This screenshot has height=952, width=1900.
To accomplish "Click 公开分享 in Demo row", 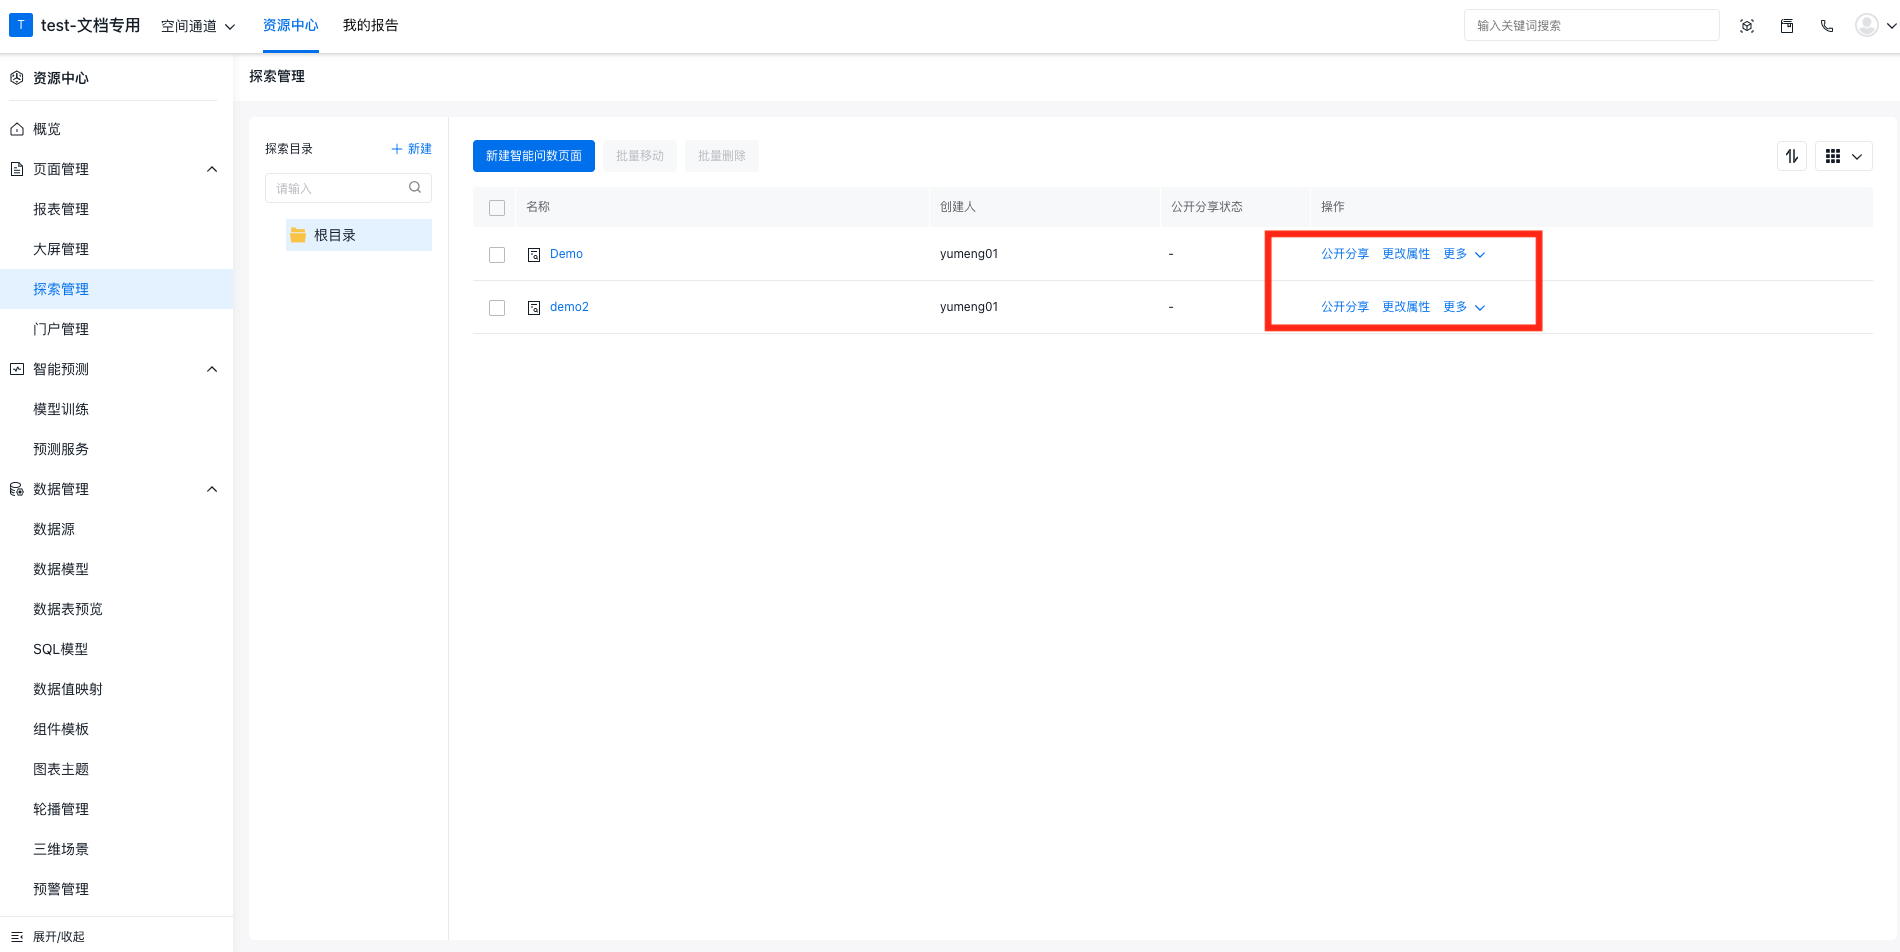I will pos(1345,254).
